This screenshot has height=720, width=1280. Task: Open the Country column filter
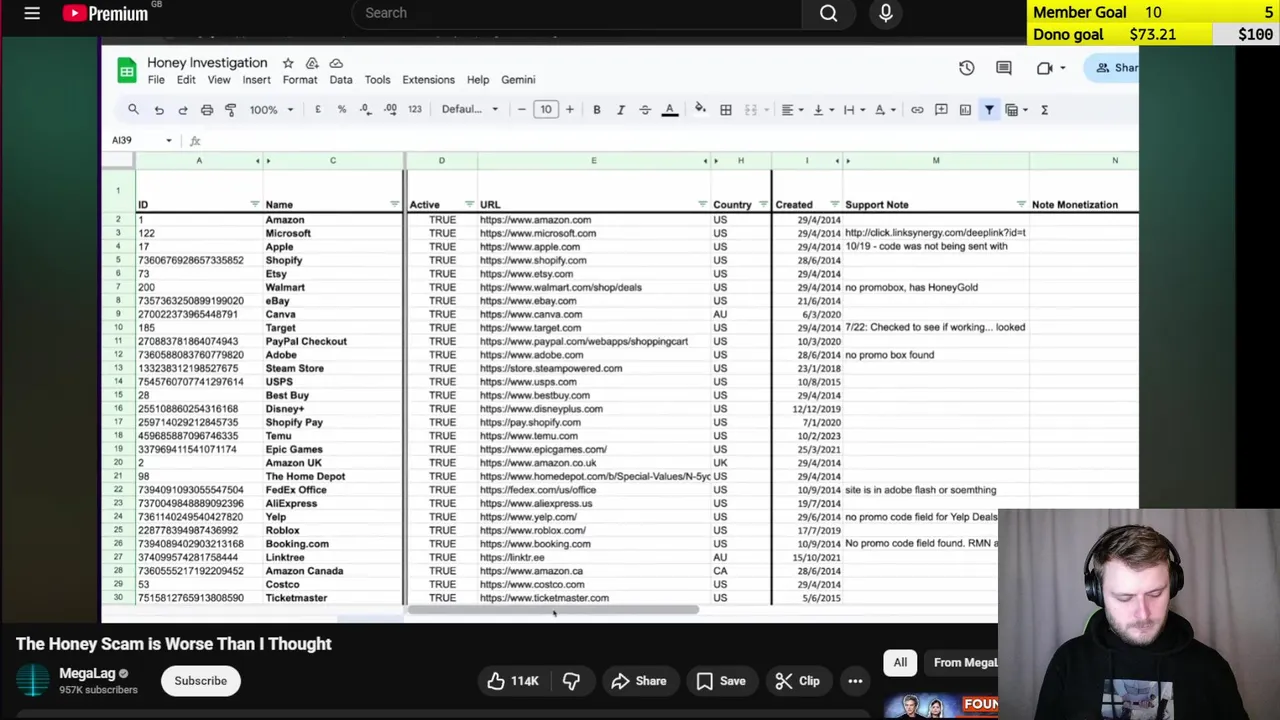pyautogui.click(x=763, y=204)
